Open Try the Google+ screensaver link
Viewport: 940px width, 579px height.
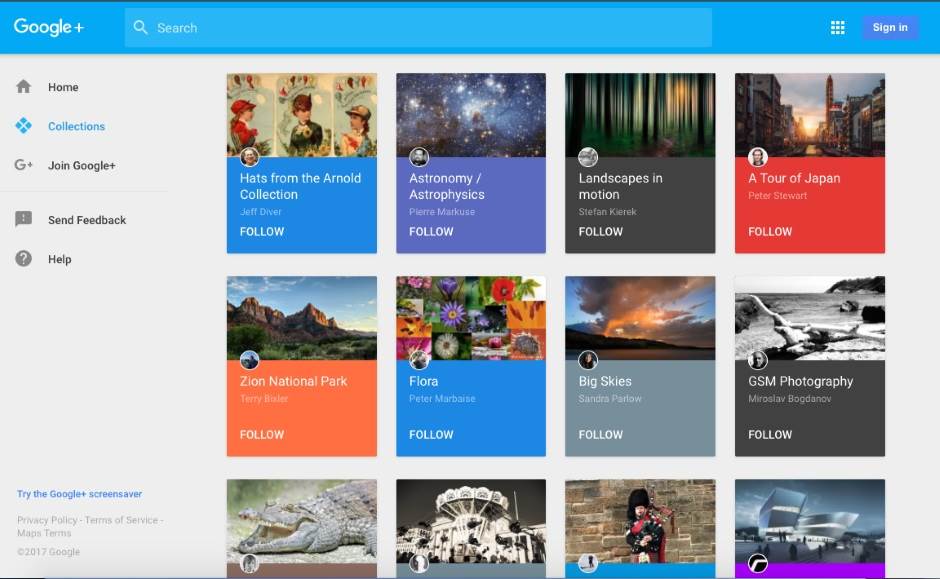pos(79,494)
